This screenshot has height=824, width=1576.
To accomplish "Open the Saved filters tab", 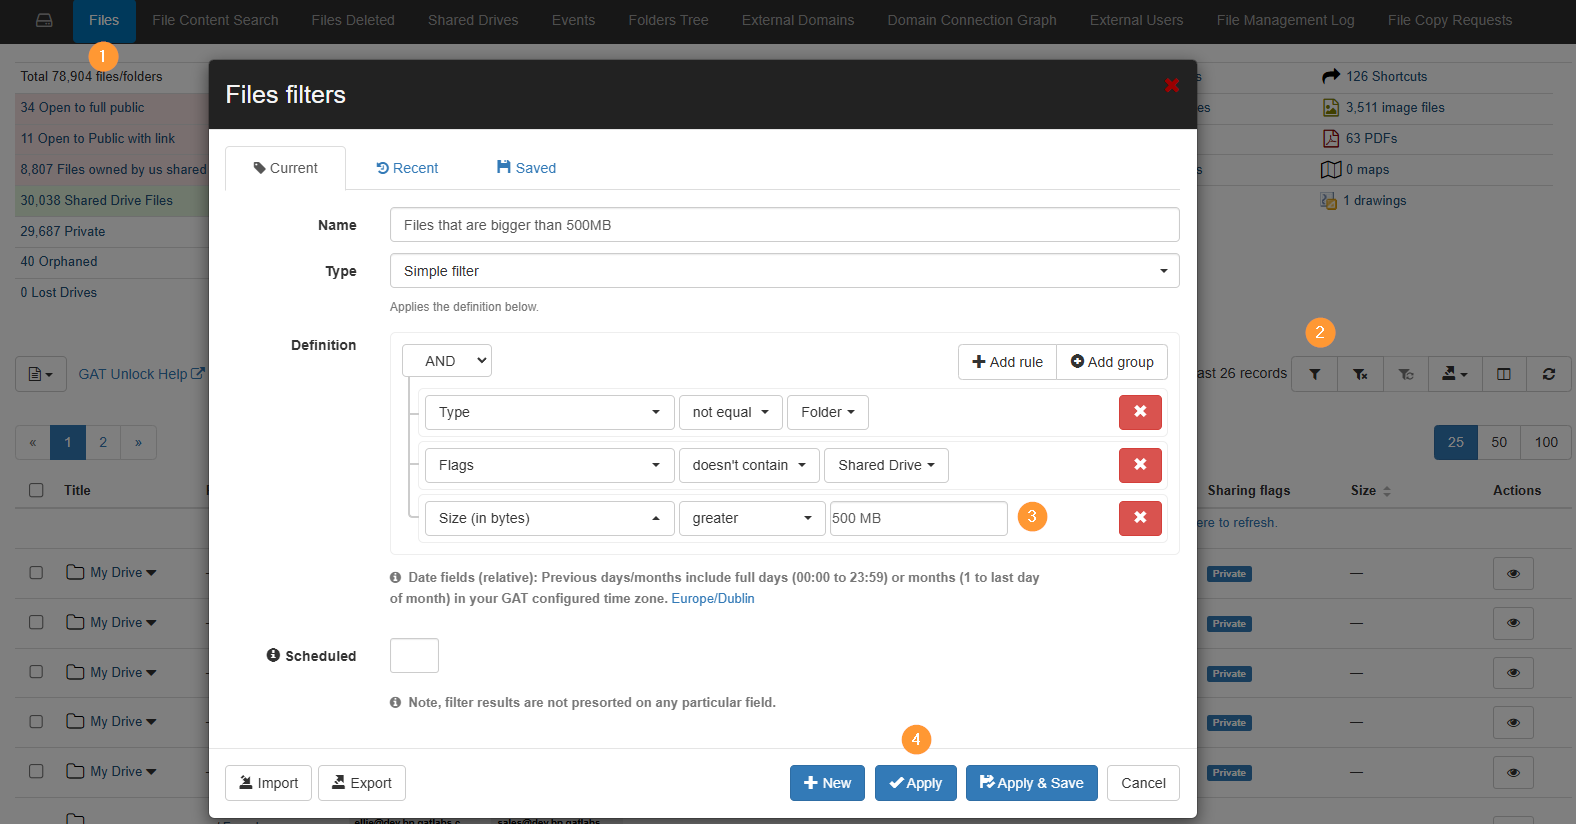I will 526,168.
